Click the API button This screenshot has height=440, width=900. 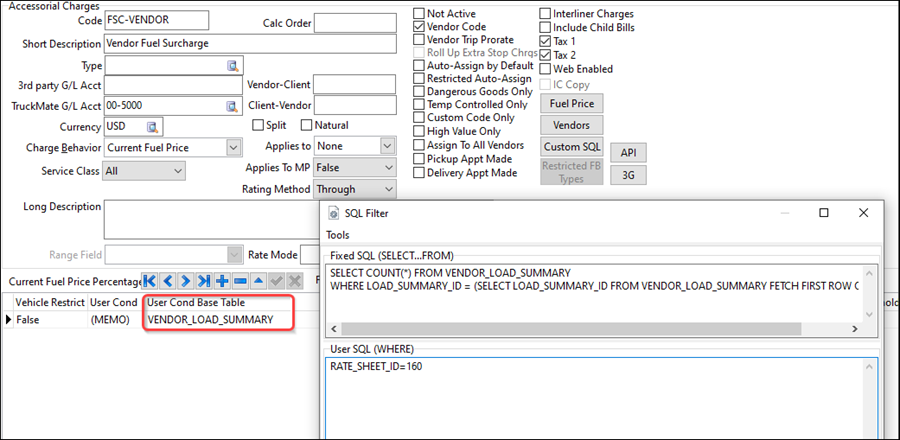click(x=629, y=153)
